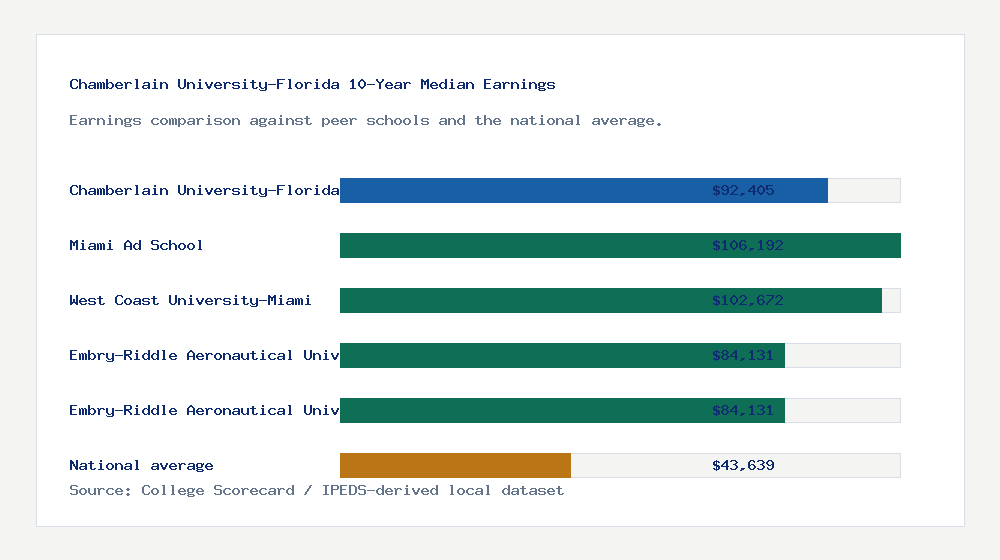Select the 'National average' row label
The width and height of the screenshot is (1000, 560).
(x=141, y=466)
